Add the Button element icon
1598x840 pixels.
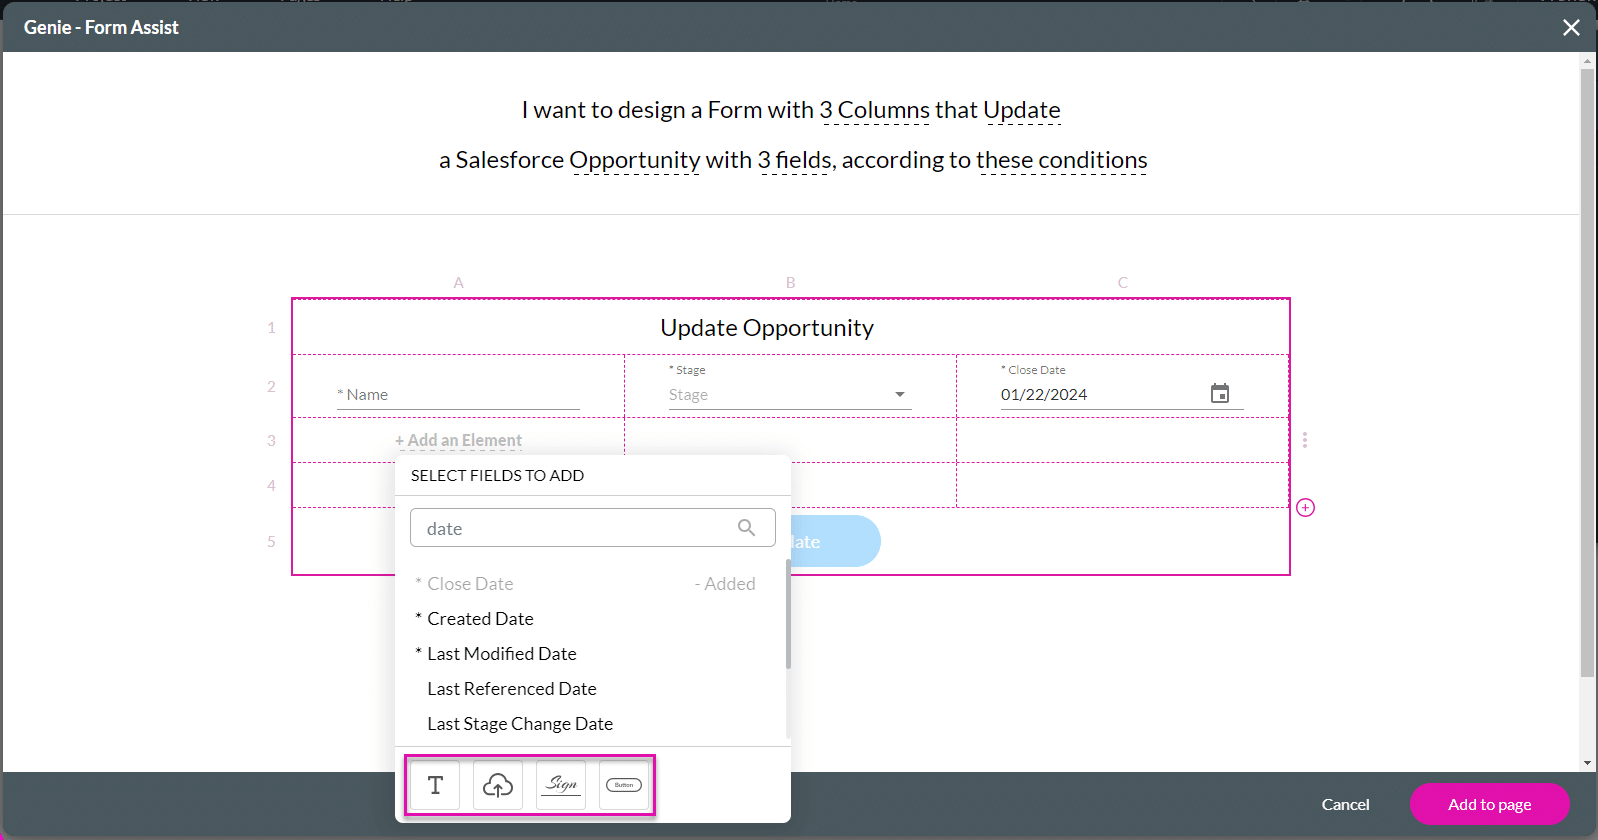(x=624, y=785)
